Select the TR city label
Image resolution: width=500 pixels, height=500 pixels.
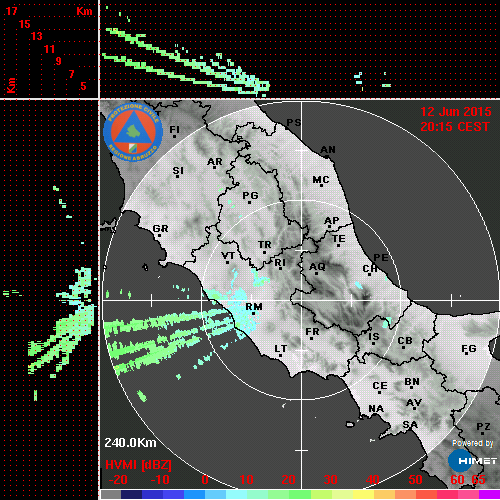(265, 245)
